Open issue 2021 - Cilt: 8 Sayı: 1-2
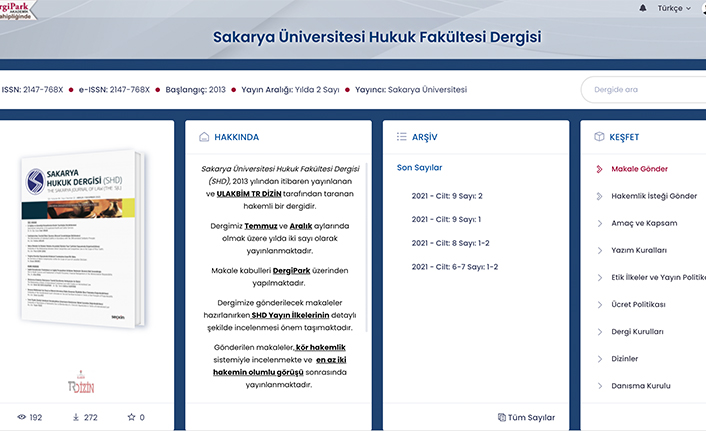Viewport: 706px width, 431px height. (x=450, y=243)
